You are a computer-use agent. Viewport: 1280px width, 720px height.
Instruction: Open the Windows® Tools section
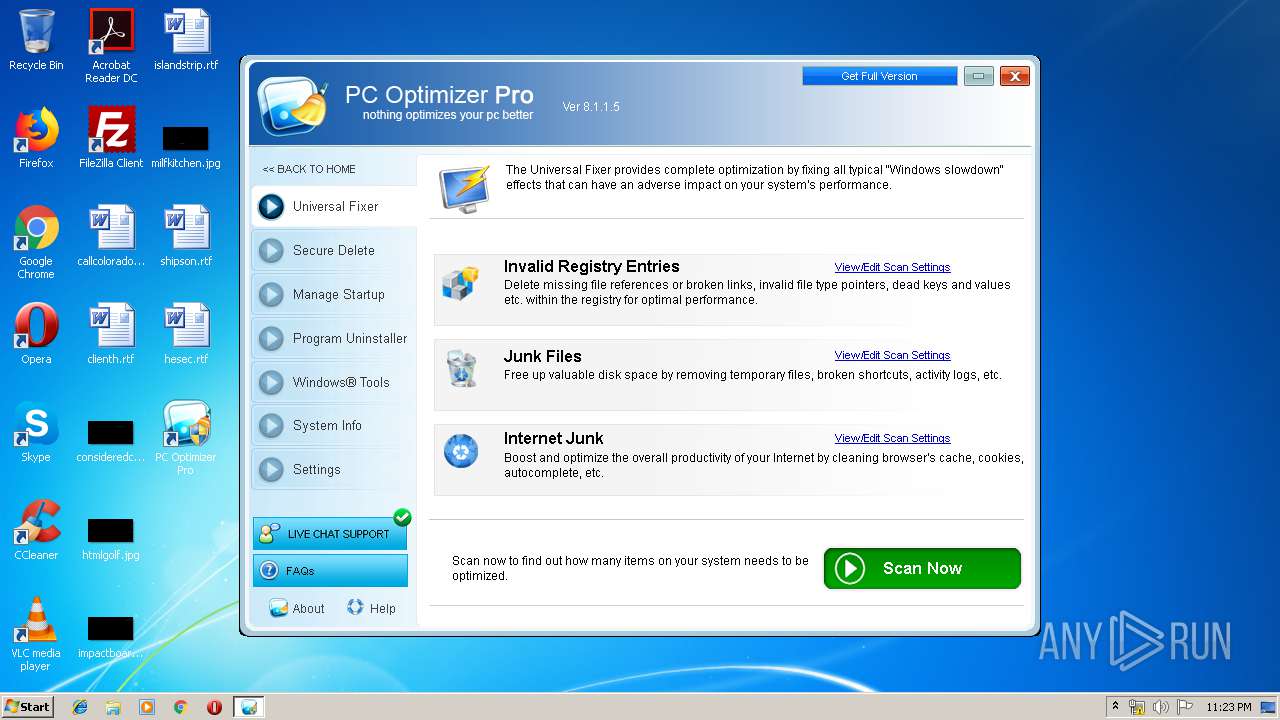(333, 382)
